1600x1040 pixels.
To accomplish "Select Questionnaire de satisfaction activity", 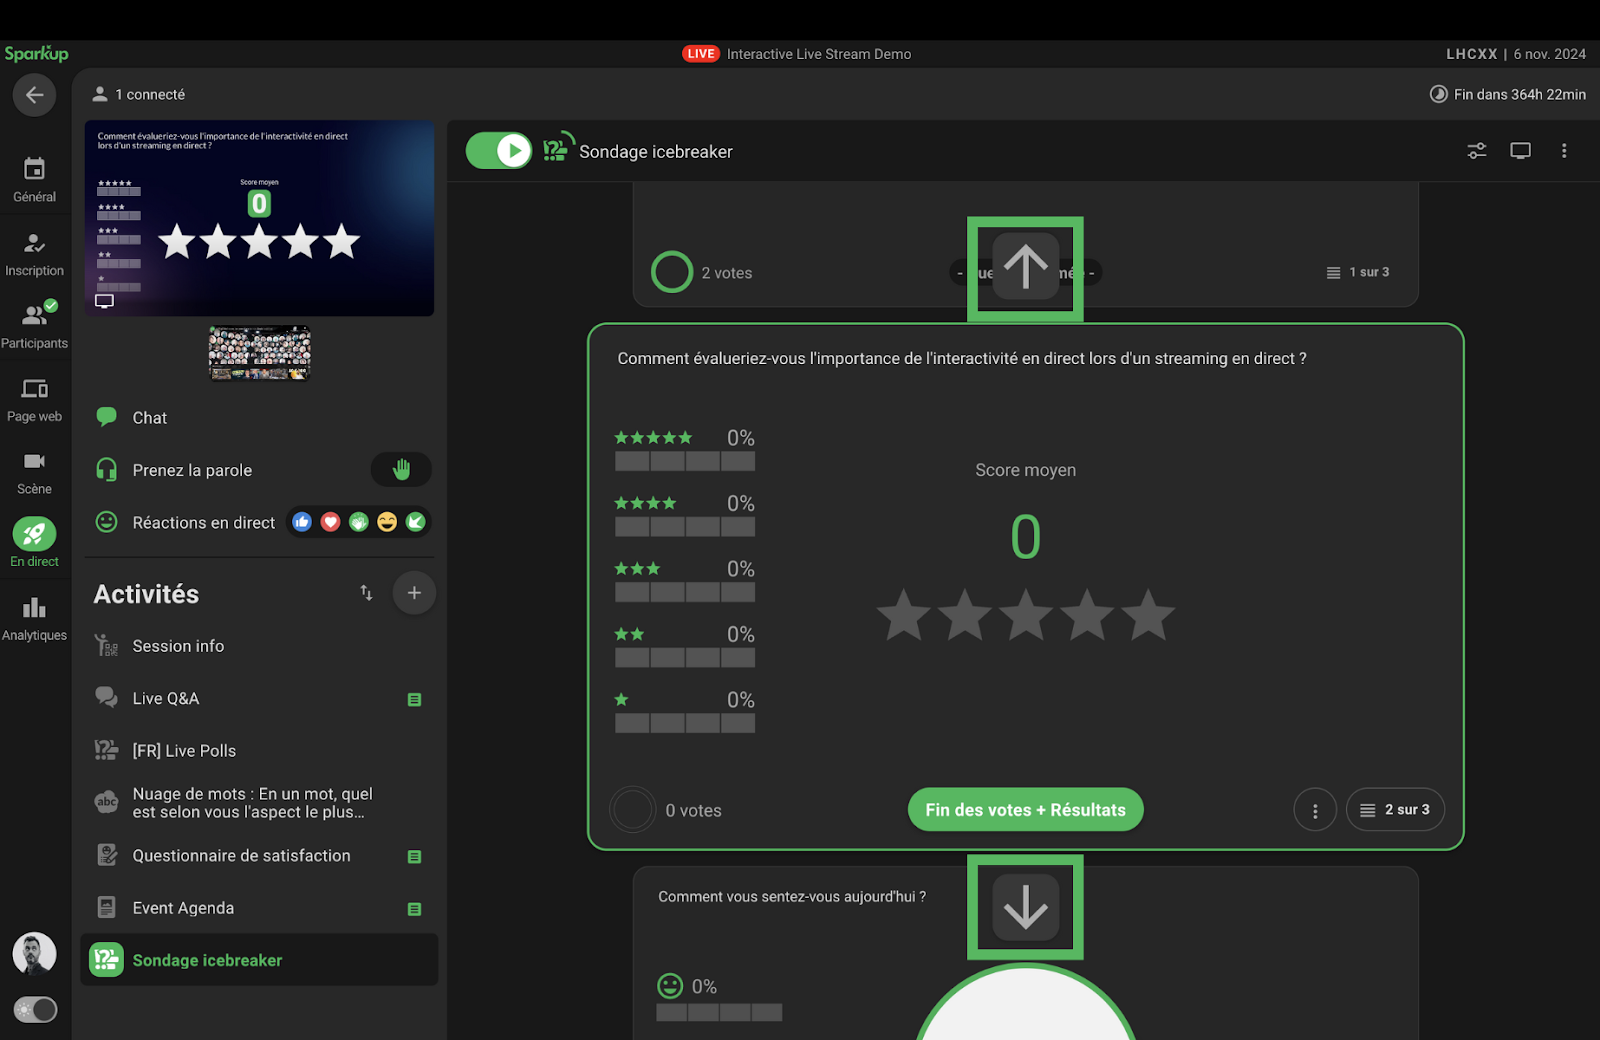I will 241,856.
